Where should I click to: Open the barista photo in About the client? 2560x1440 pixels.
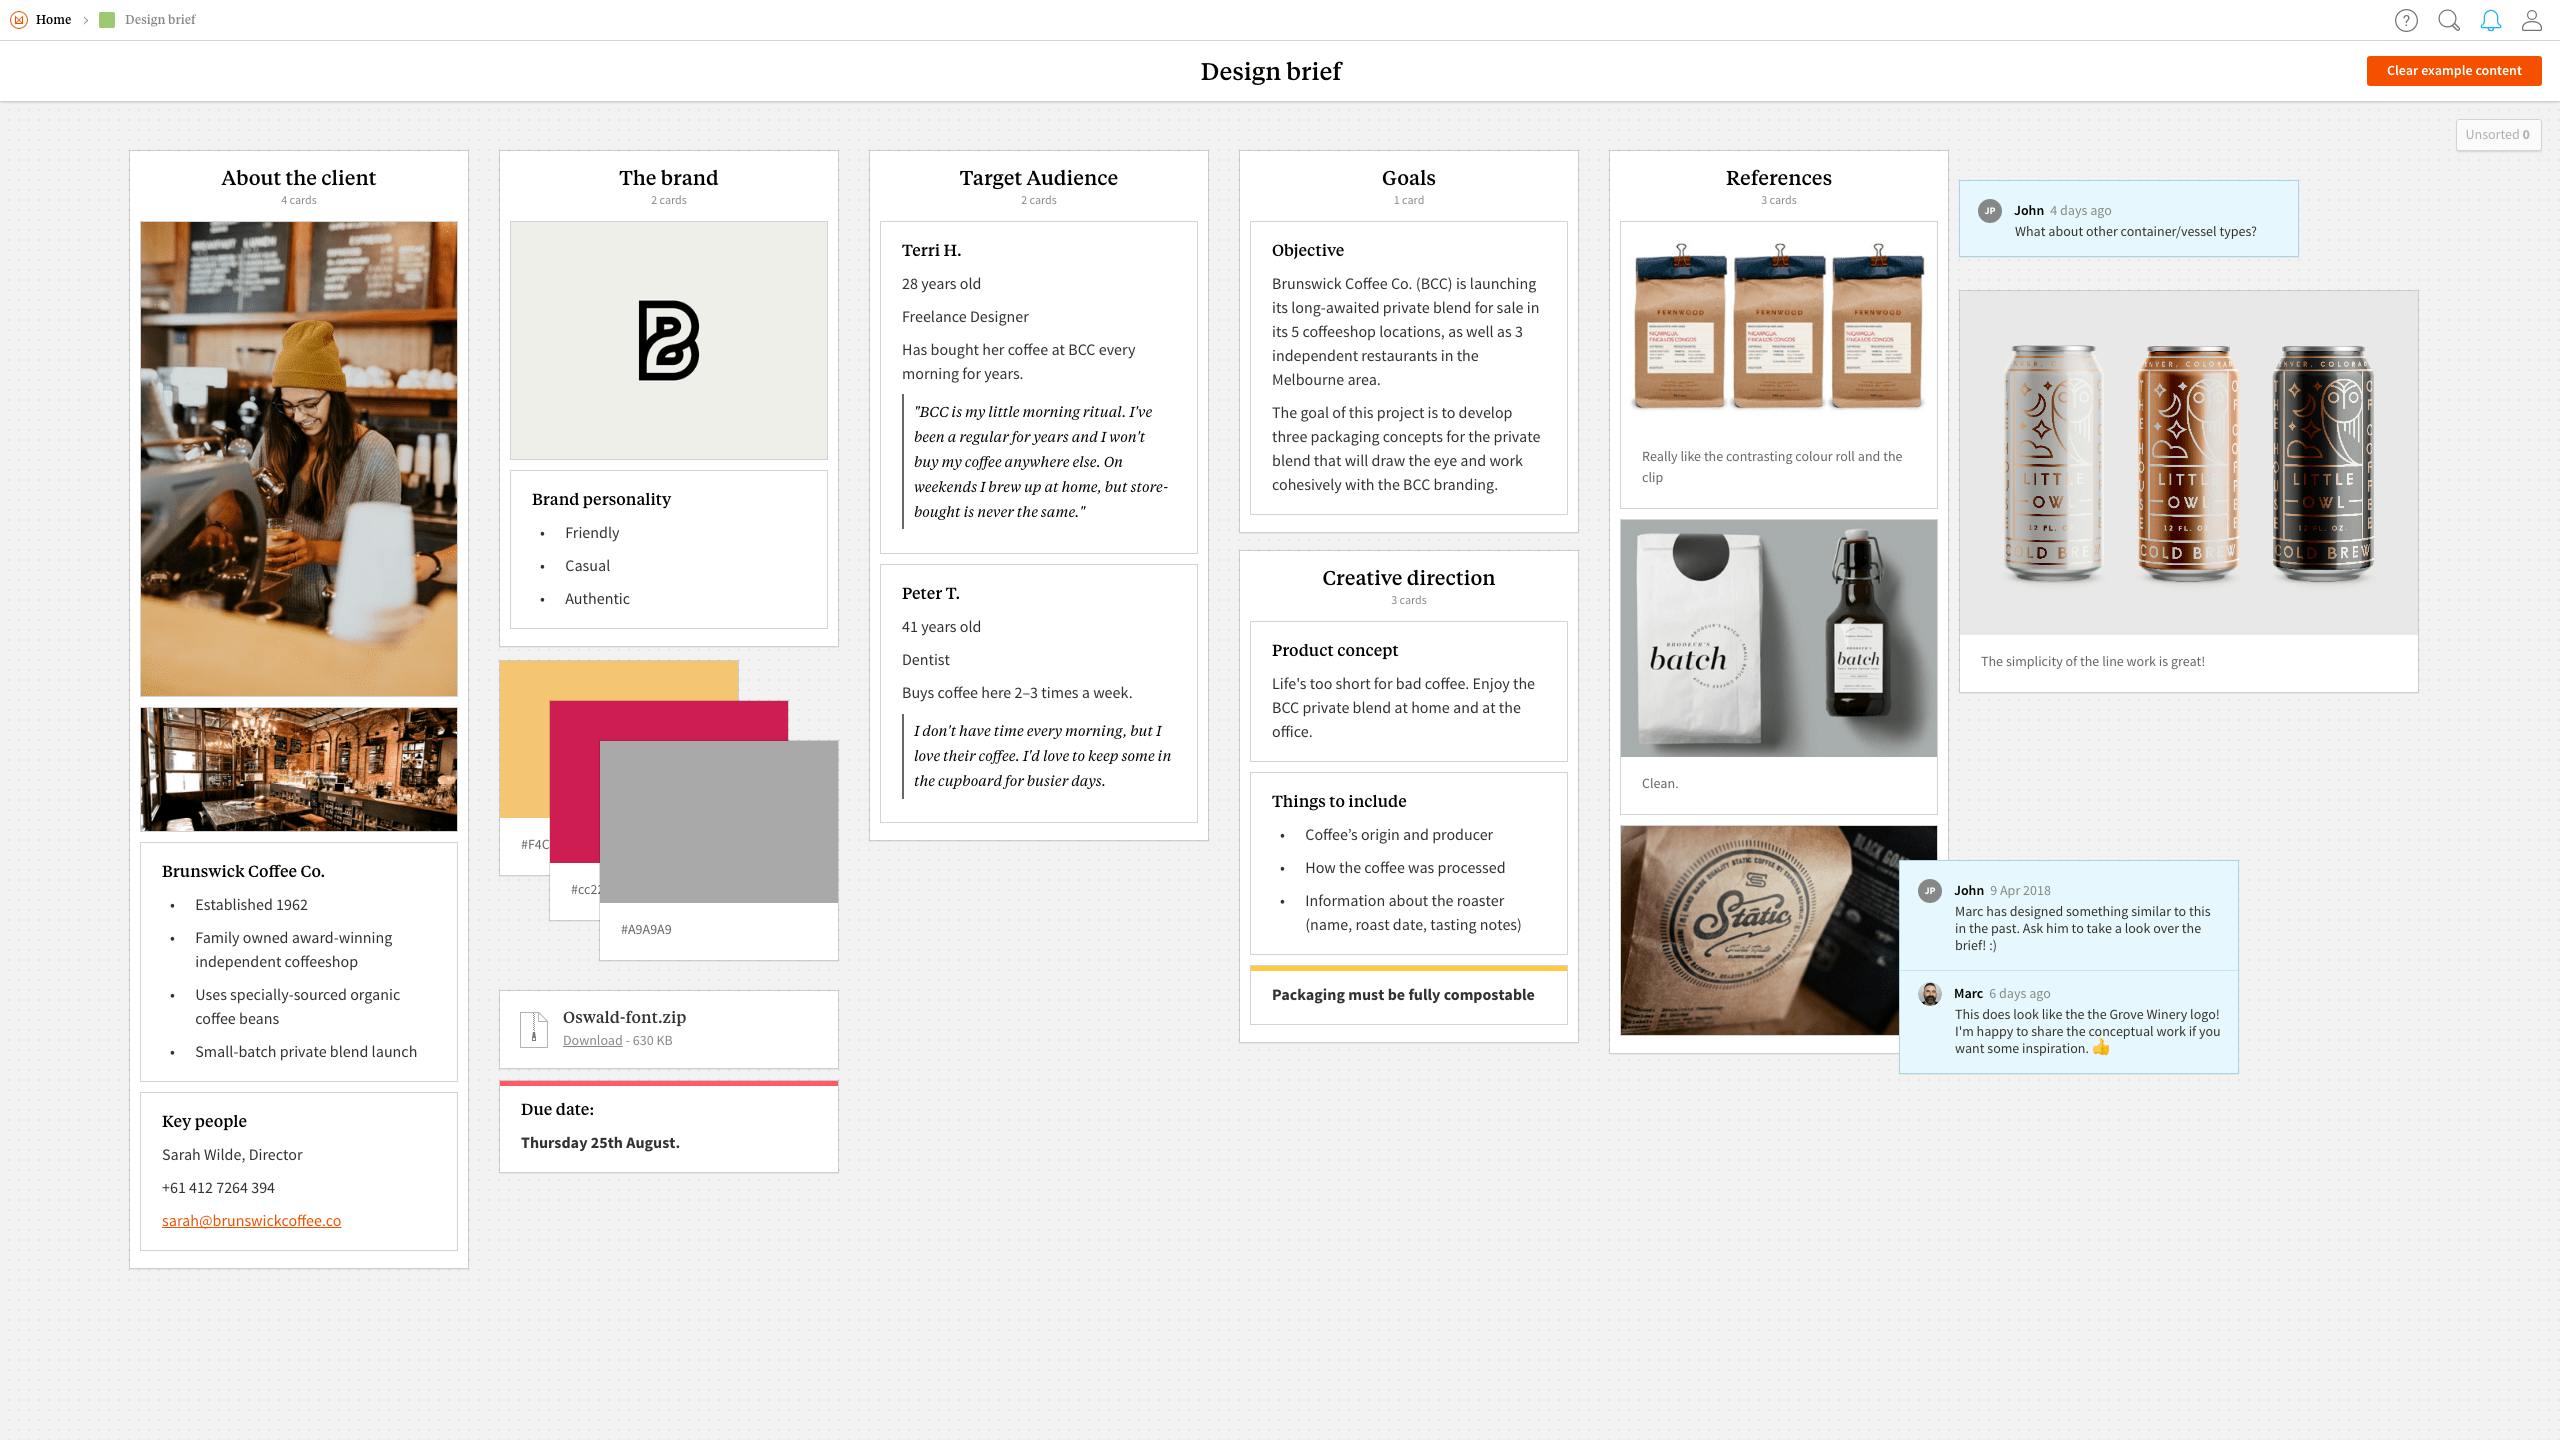click(298, 459)
